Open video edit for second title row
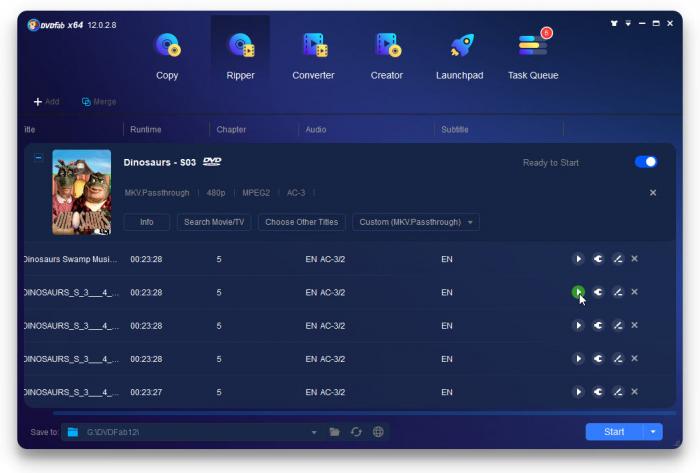 (618, 292)
